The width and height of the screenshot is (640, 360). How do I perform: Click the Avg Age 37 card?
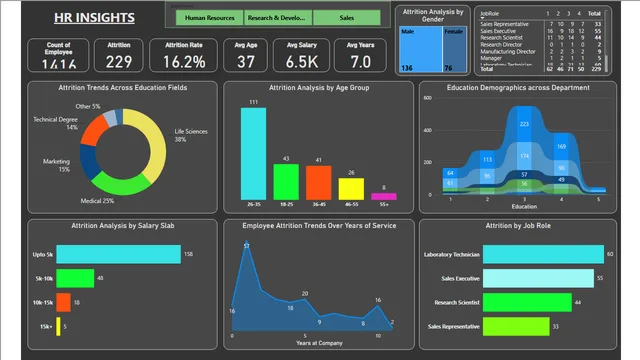pos(246,55)
